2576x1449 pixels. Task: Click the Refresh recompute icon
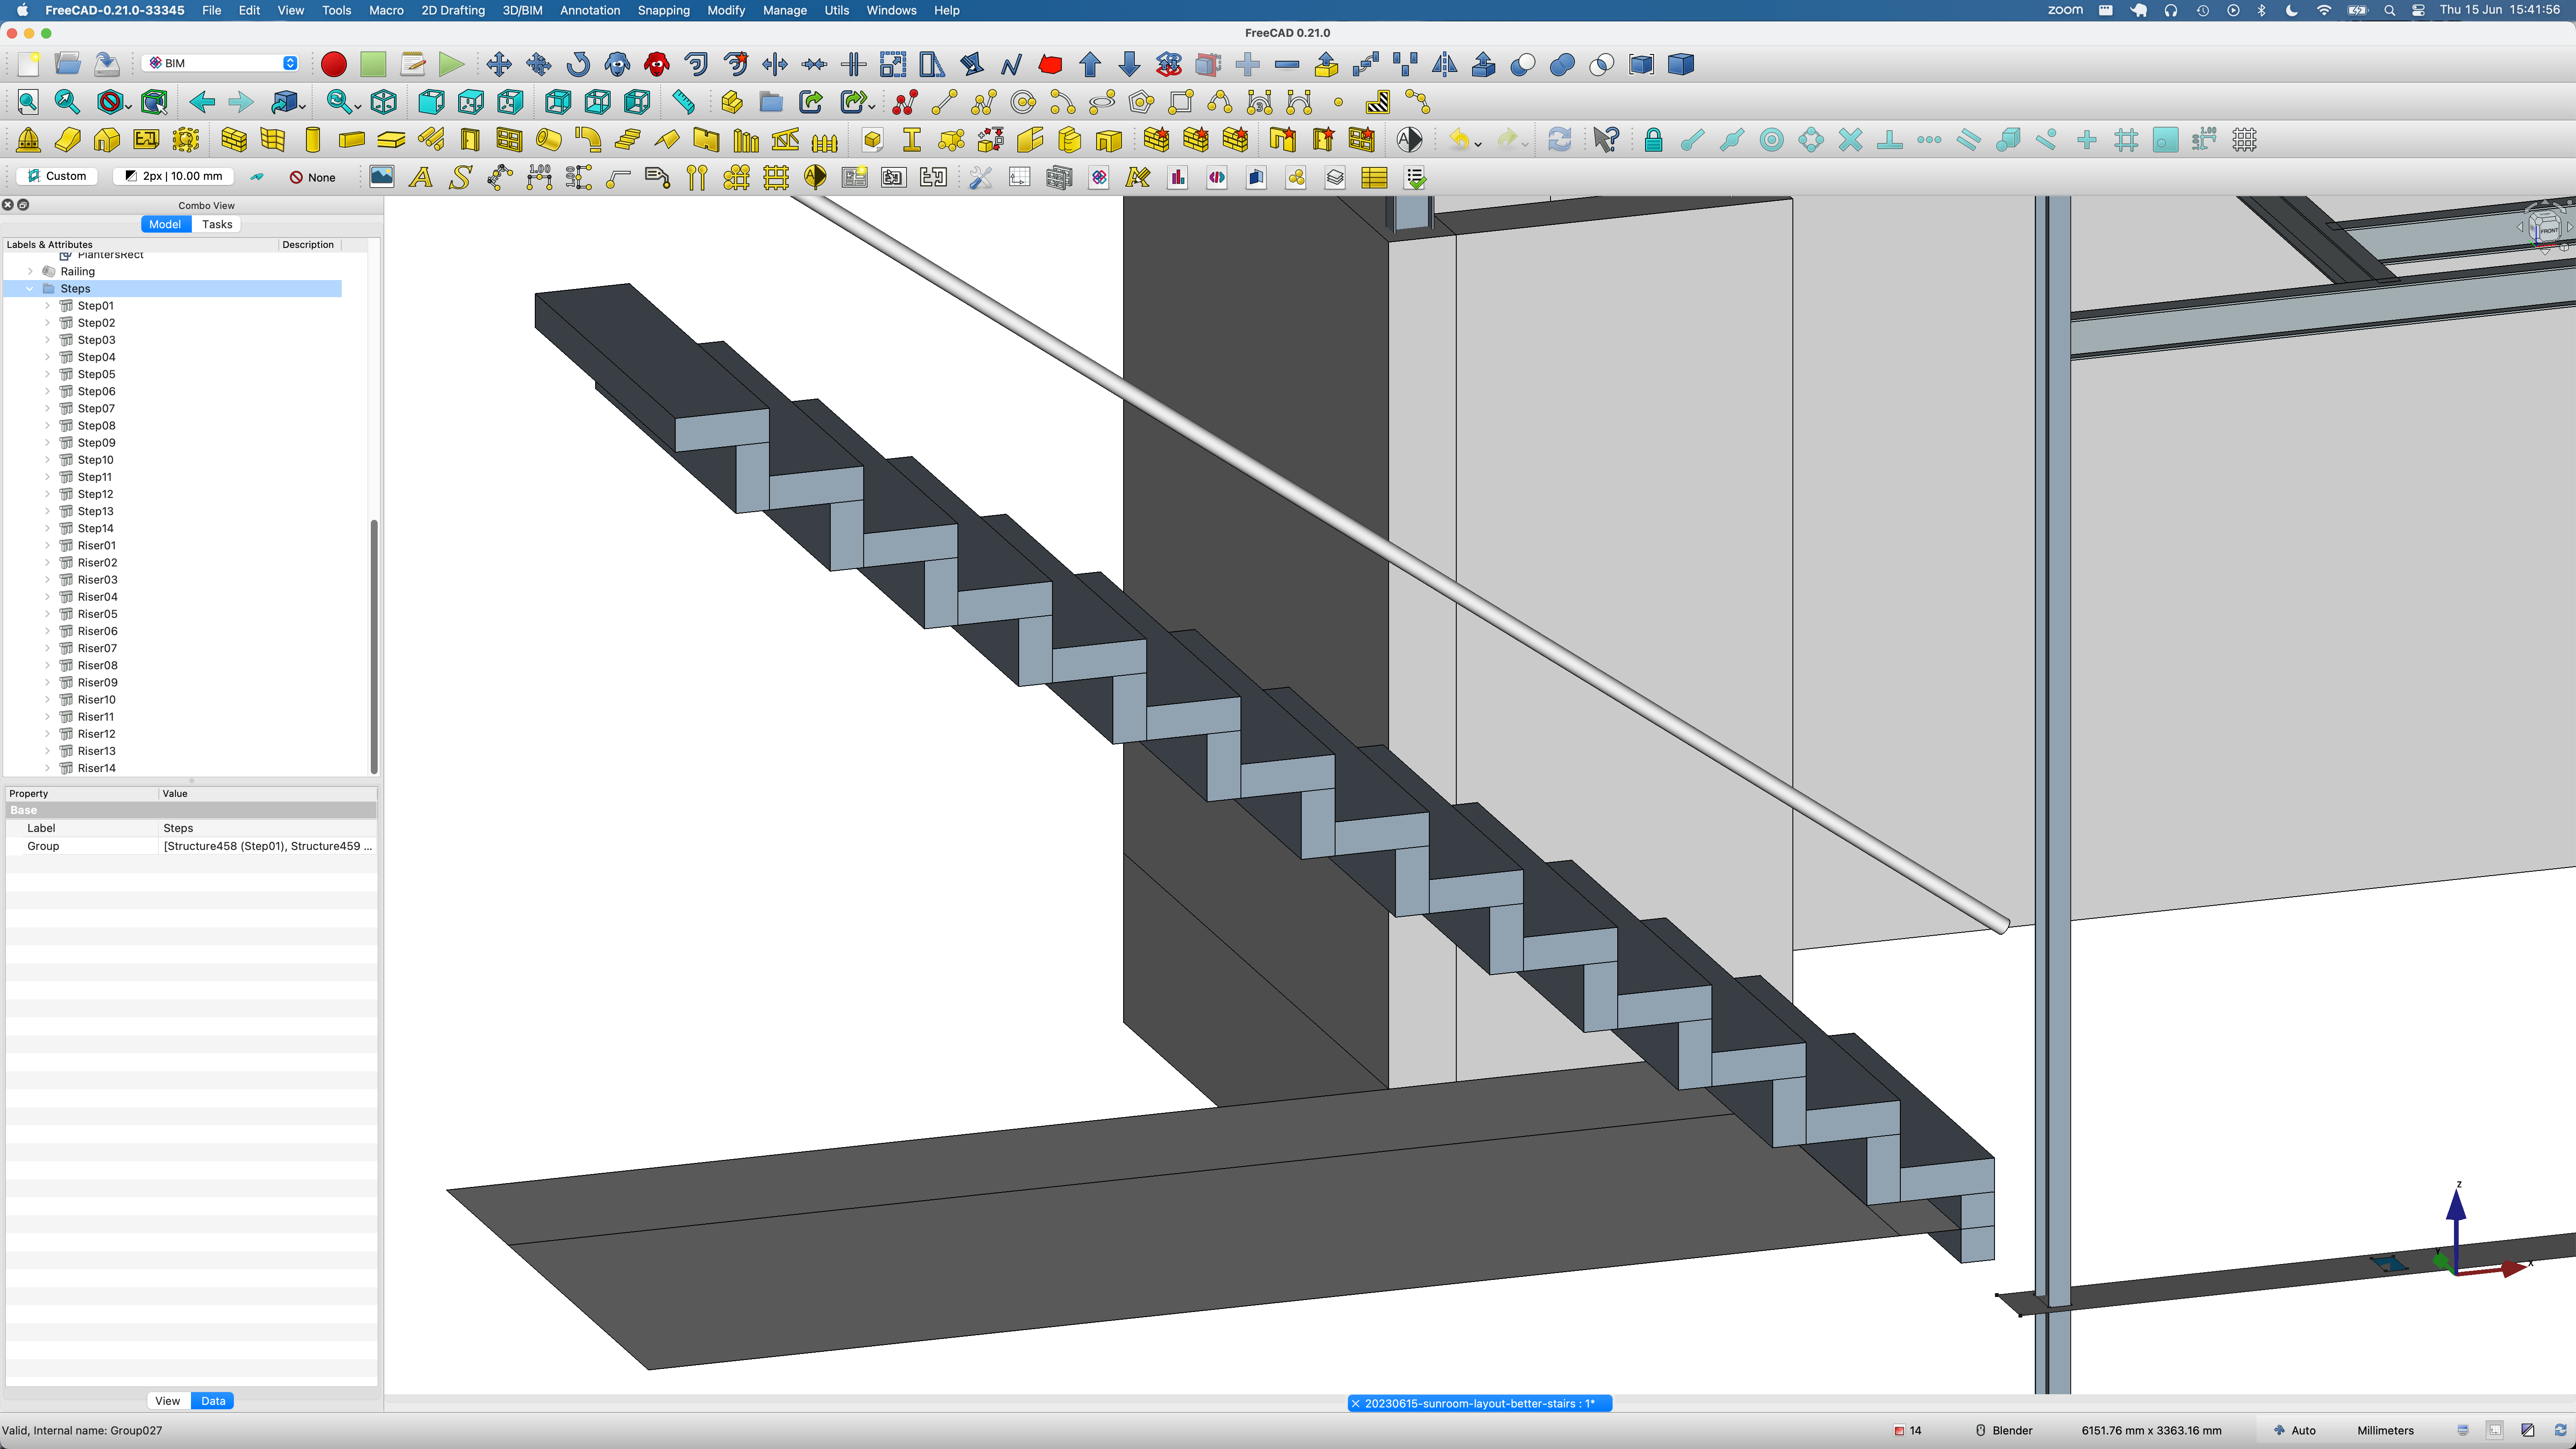click(1559, 140)
